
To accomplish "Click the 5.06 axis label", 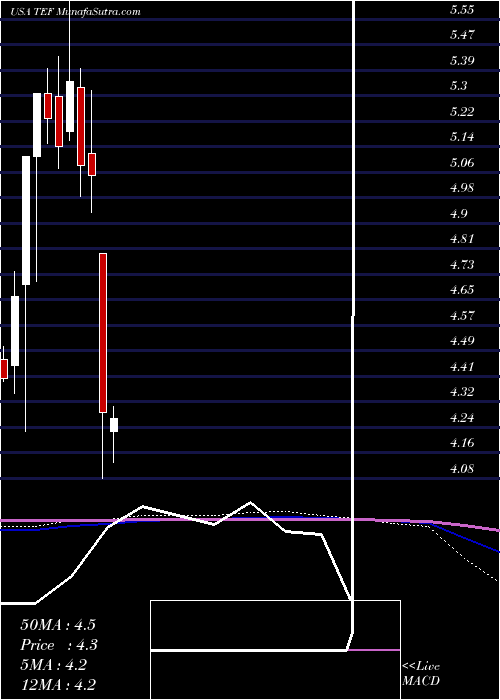I will (x=461, y=162).
